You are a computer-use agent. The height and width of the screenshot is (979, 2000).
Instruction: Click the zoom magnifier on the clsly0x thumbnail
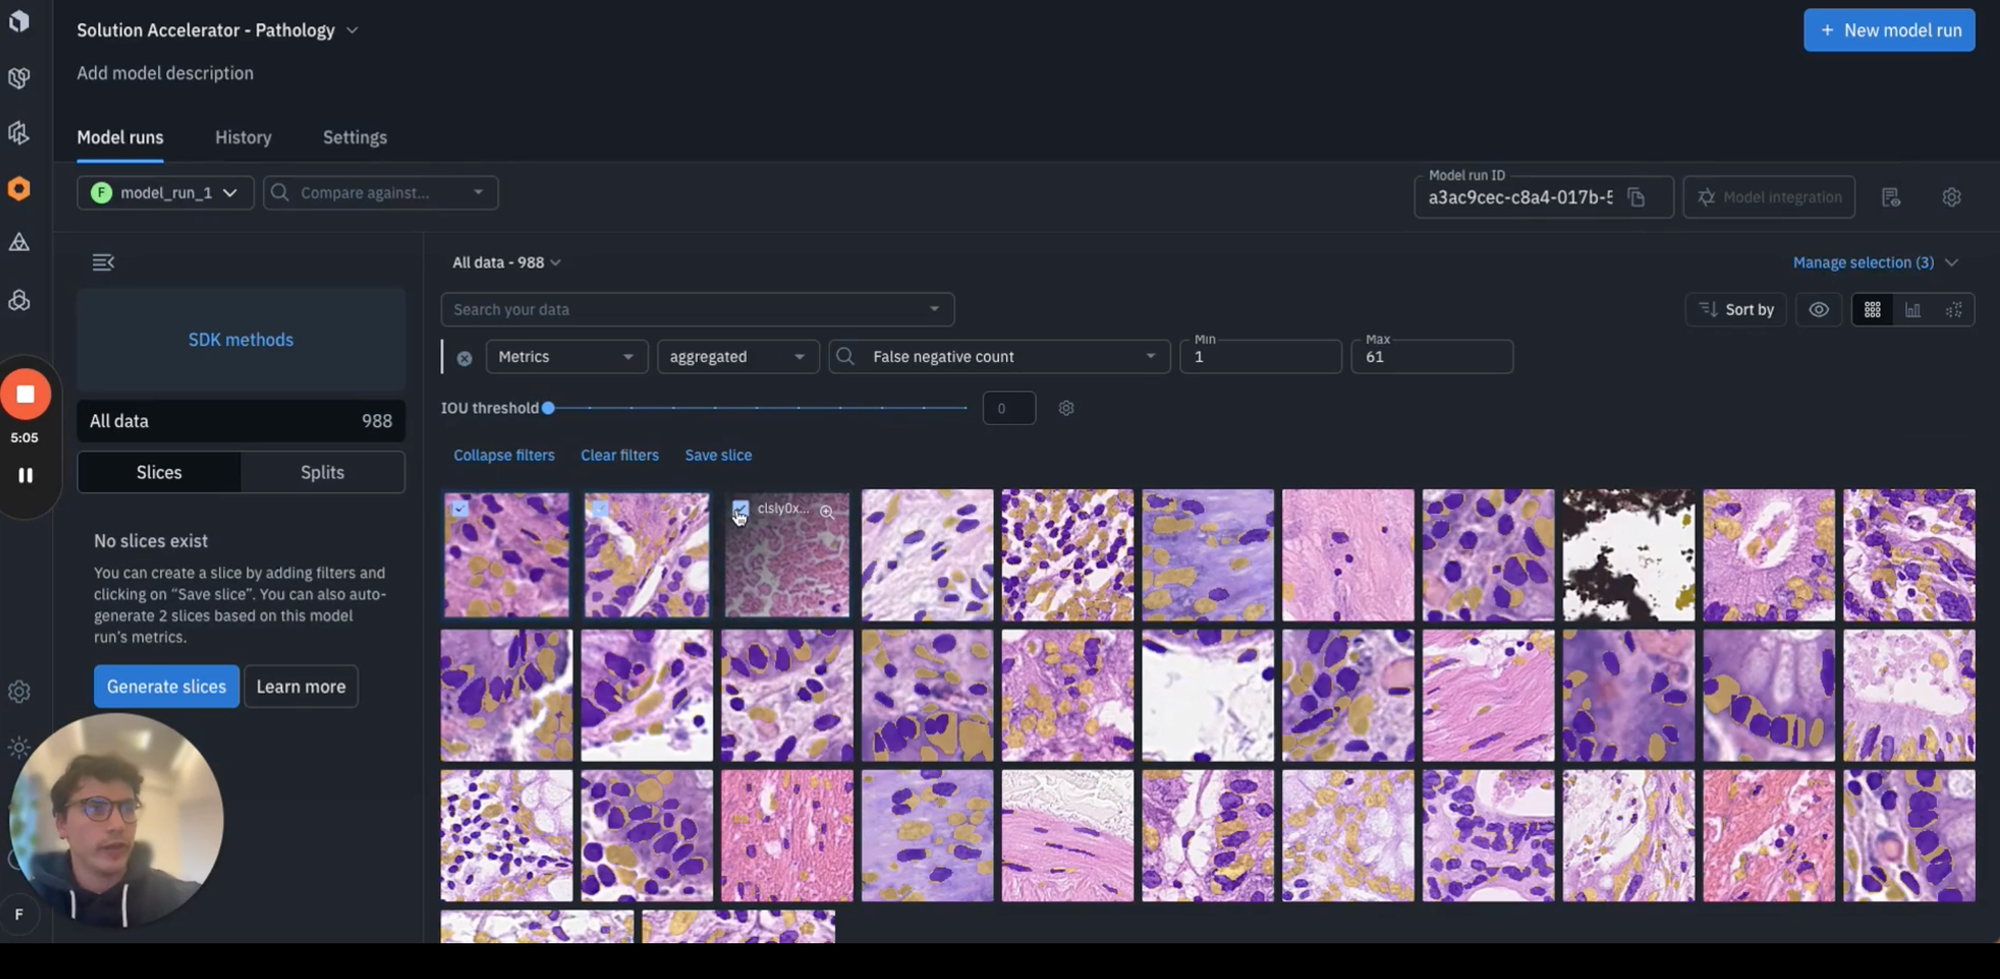click(x=826, y=511)
